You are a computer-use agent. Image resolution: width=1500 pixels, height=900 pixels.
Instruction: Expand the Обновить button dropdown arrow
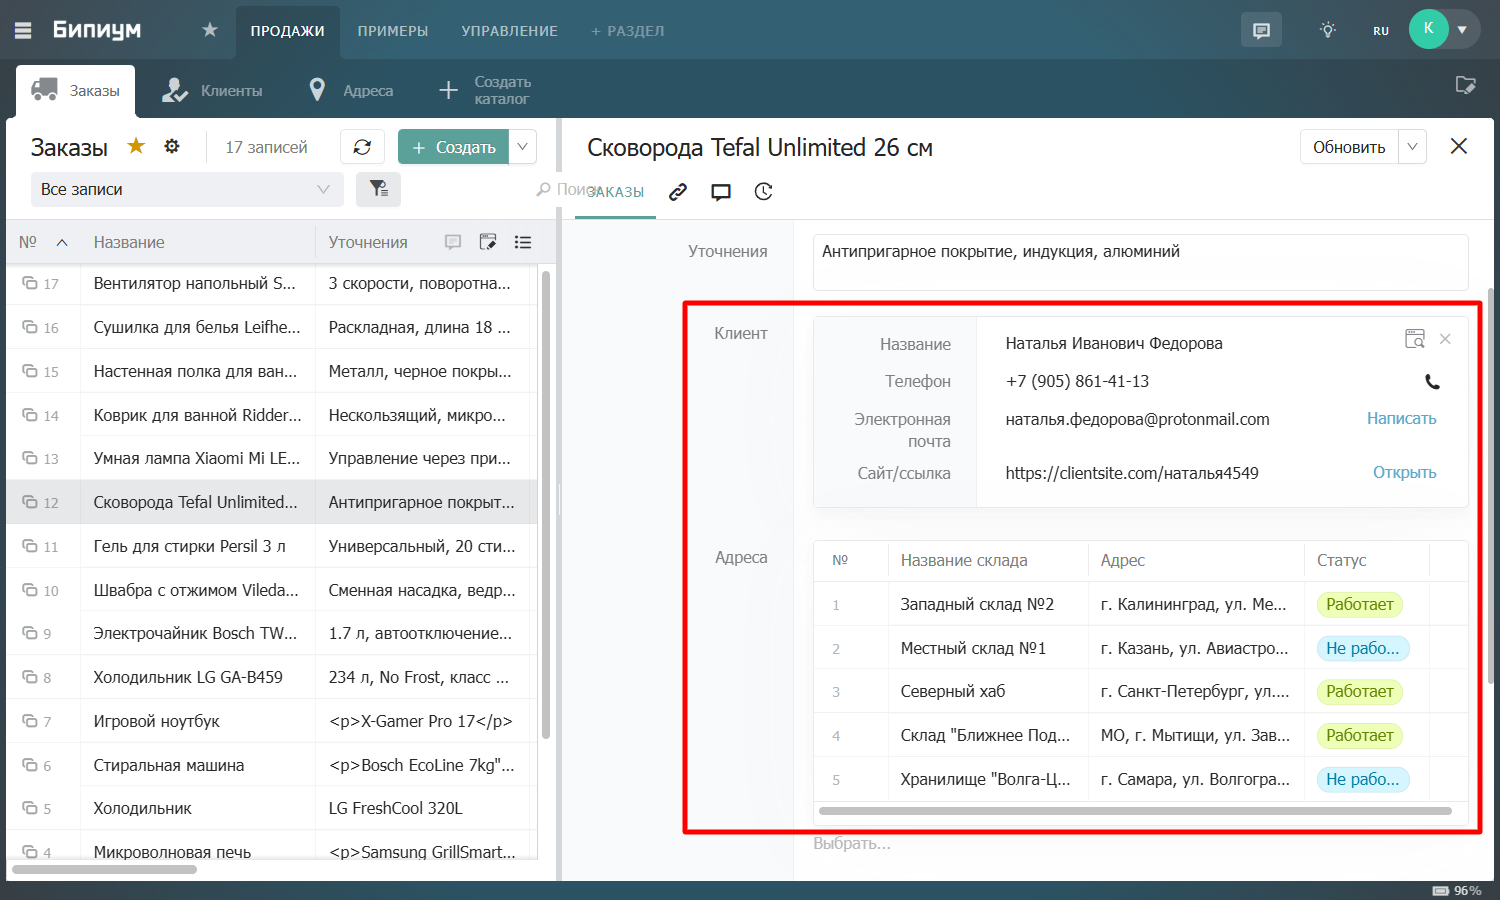coord(1412,147)
